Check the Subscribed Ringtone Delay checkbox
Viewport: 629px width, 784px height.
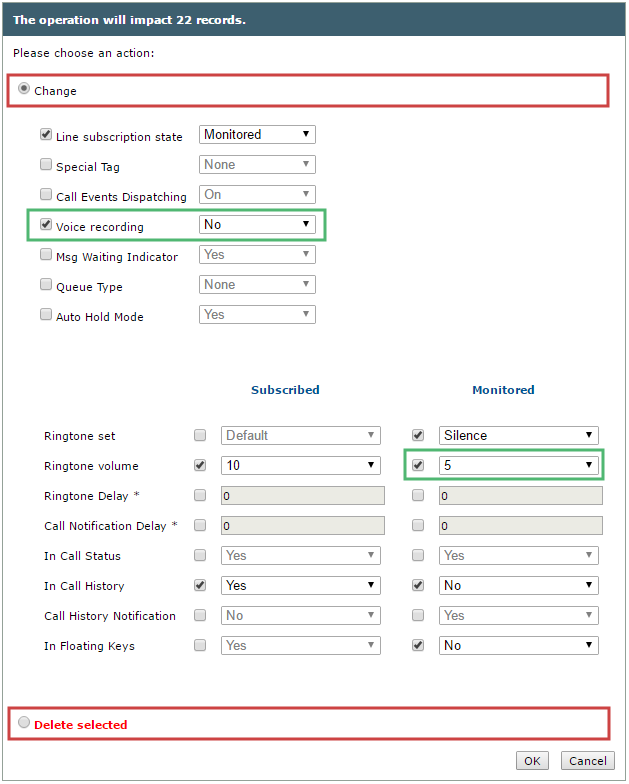click(x=200, y=496)
